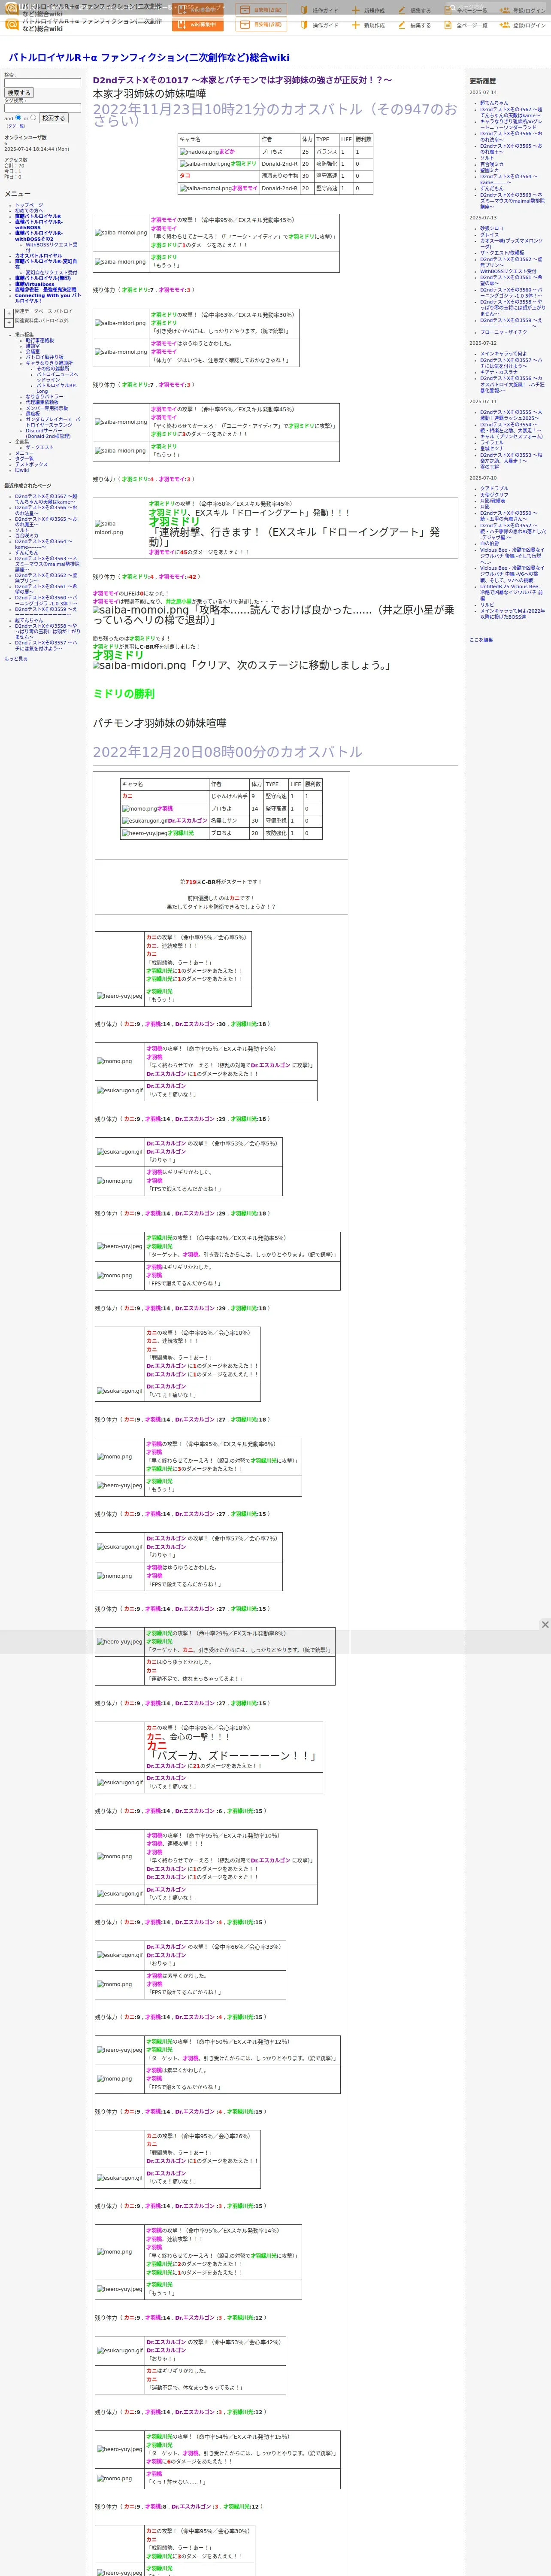The image size is (551, 2576).
Task: Click the タコ character name in the first table
Action: (x=185, y=176)
